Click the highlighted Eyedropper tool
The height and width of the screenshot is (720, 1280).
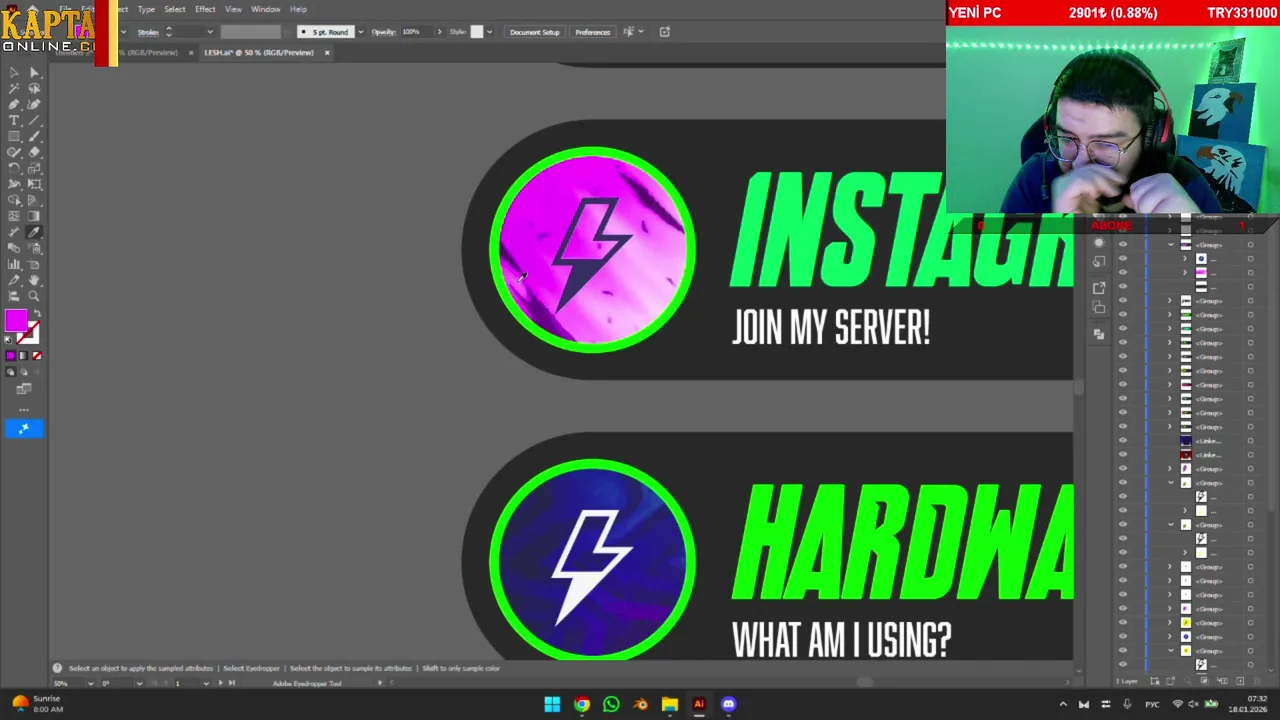click(34, 233)
